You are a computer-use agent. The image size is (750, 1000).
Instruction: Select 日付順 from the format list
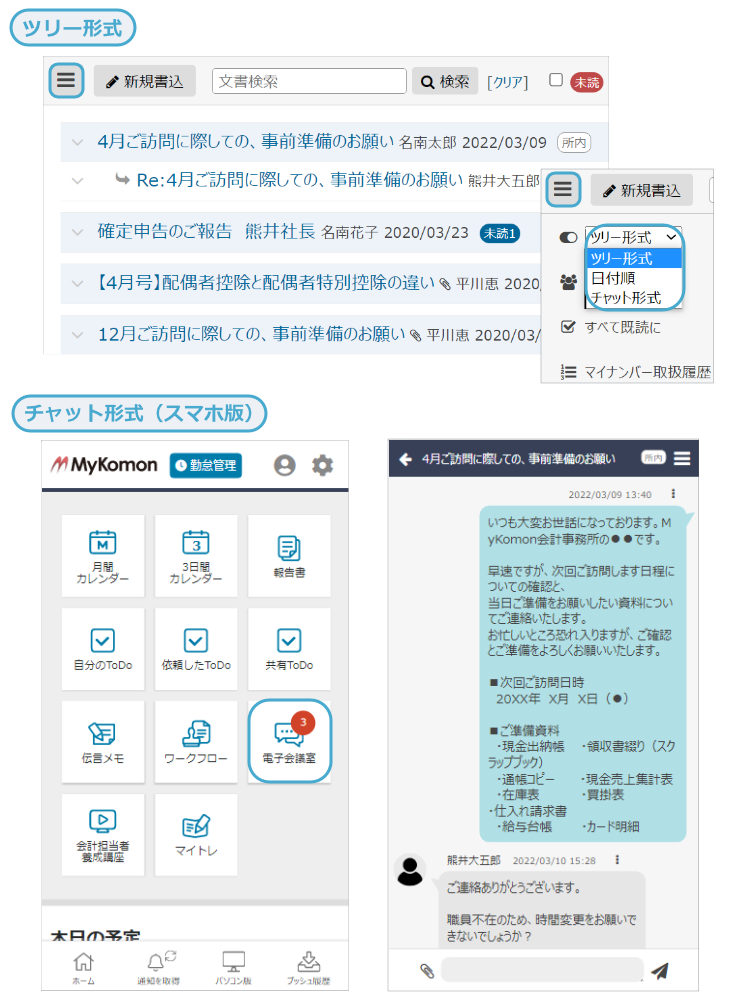(611, 278)
